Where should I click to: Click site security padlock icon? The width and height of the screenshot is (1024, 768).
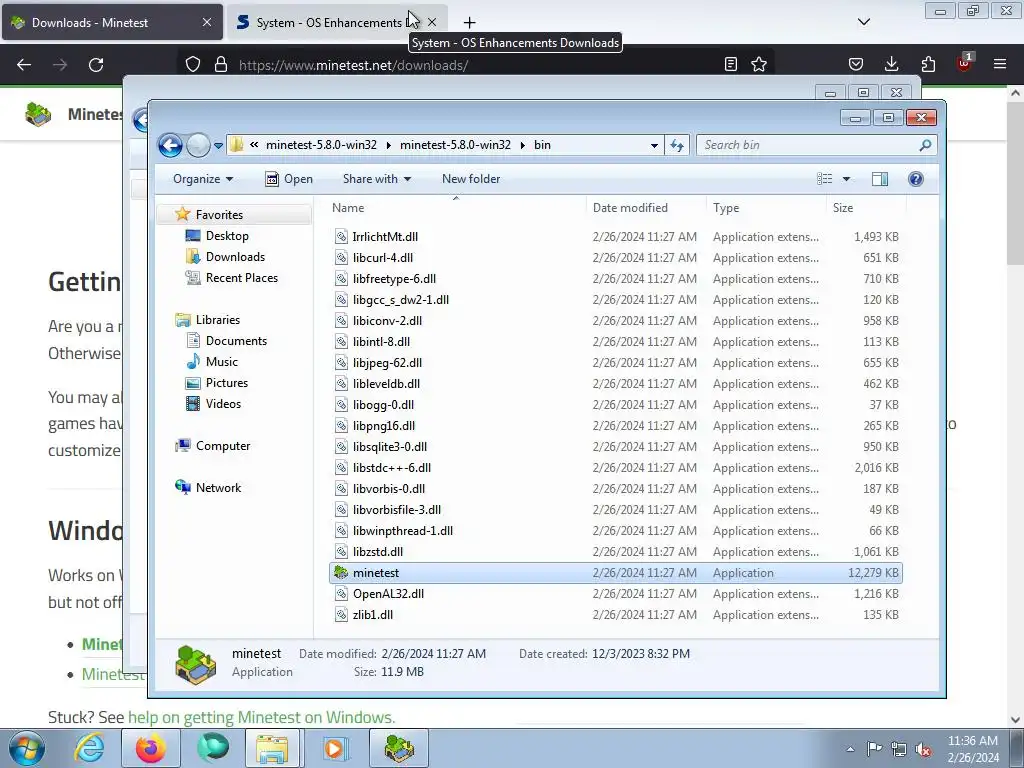(x=221, y=65)
